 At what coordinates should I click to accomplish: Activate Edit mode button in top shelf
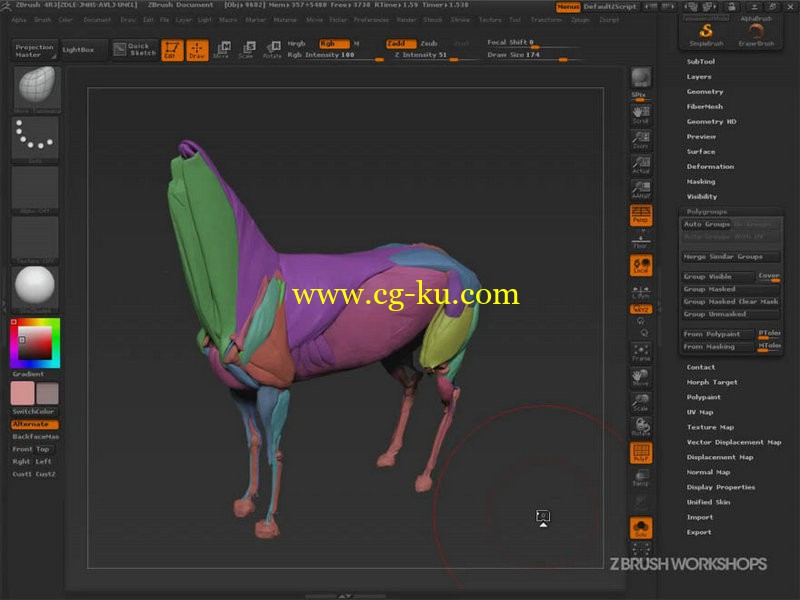172,50
